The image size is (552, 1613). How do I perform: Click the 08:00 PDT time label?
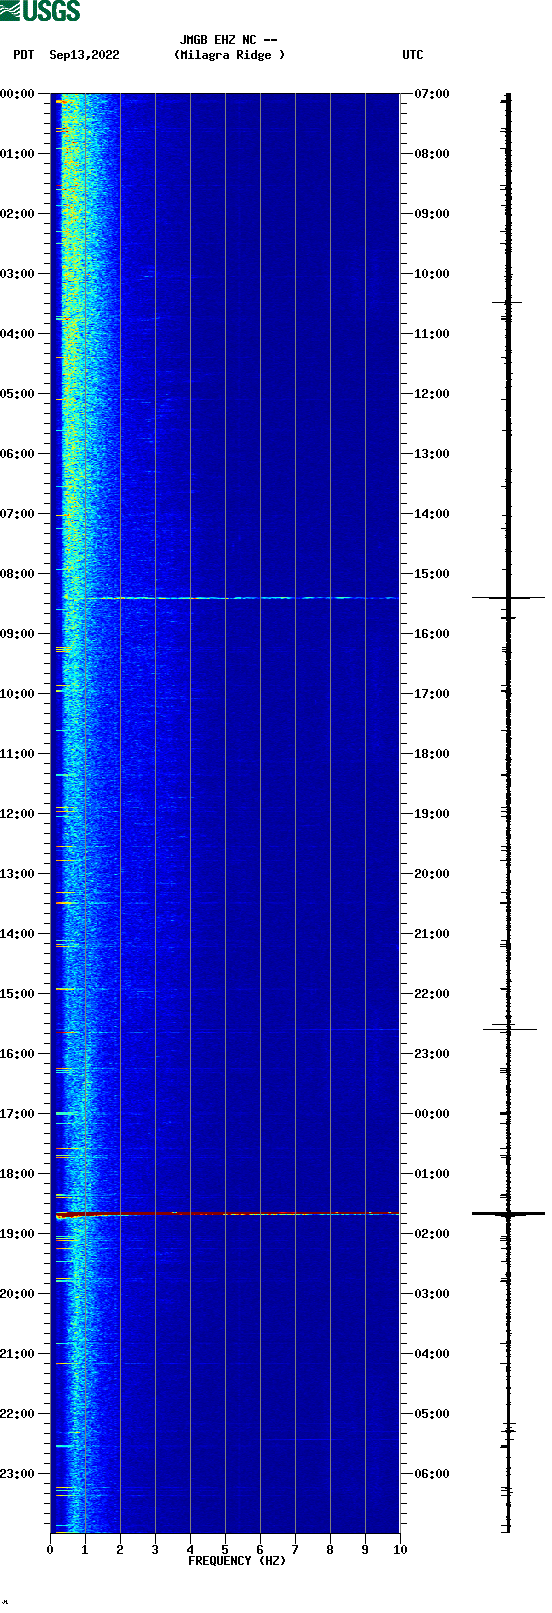pyautogui.click(x=18, y=574)
